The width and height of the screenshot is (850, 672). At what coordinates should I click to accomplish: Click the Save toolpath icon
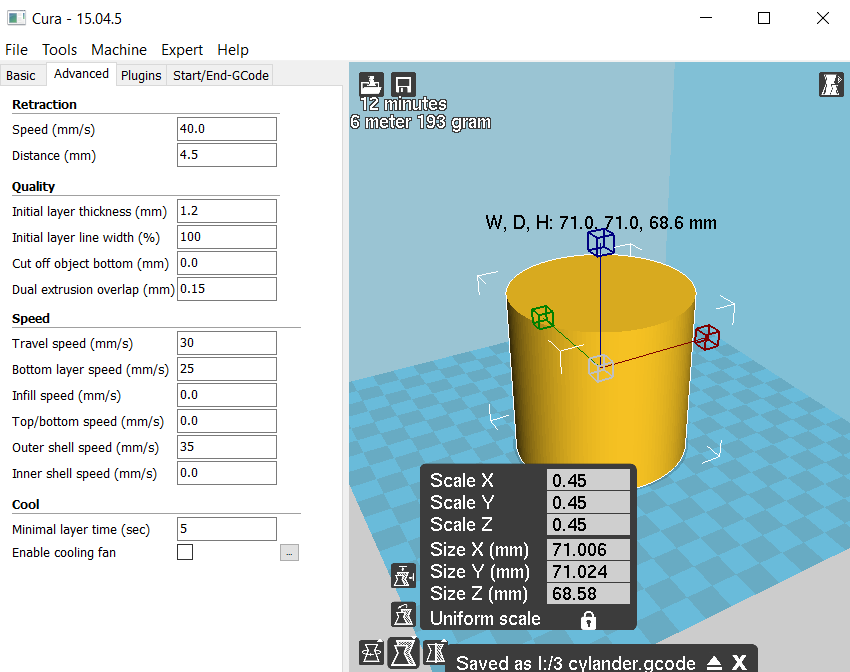403,85
